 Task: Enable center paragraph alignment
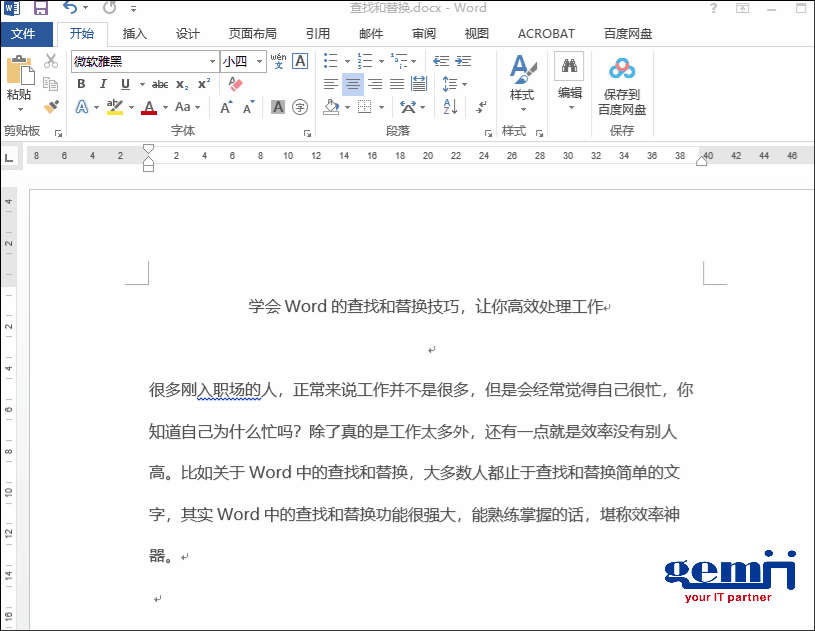coord(353,83)
